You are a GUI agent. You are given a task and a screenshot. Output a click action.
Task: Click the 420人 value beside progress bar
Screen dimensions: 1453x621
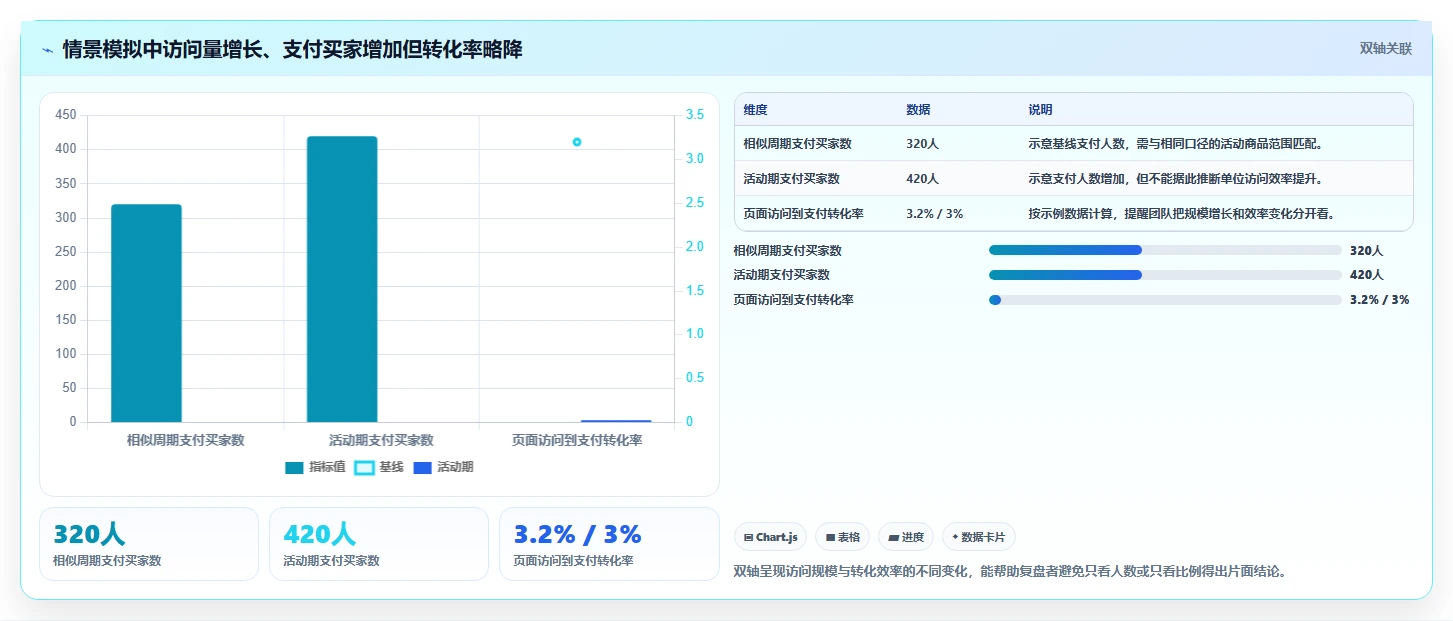point(1366,275)
